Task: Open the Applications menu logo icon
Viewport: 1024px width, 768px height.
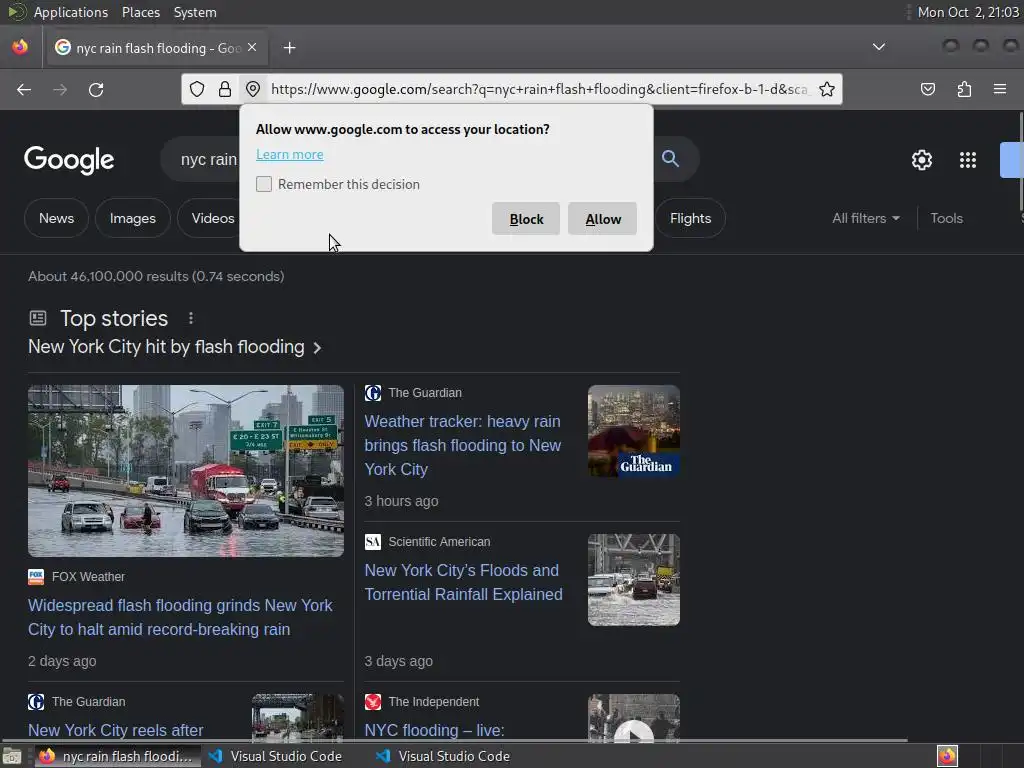Action: [x=16, y=12]
